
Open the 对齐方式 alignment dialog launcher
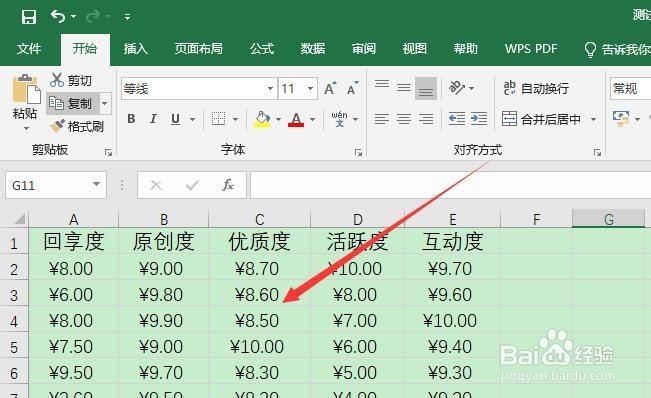tap(597, 152)
